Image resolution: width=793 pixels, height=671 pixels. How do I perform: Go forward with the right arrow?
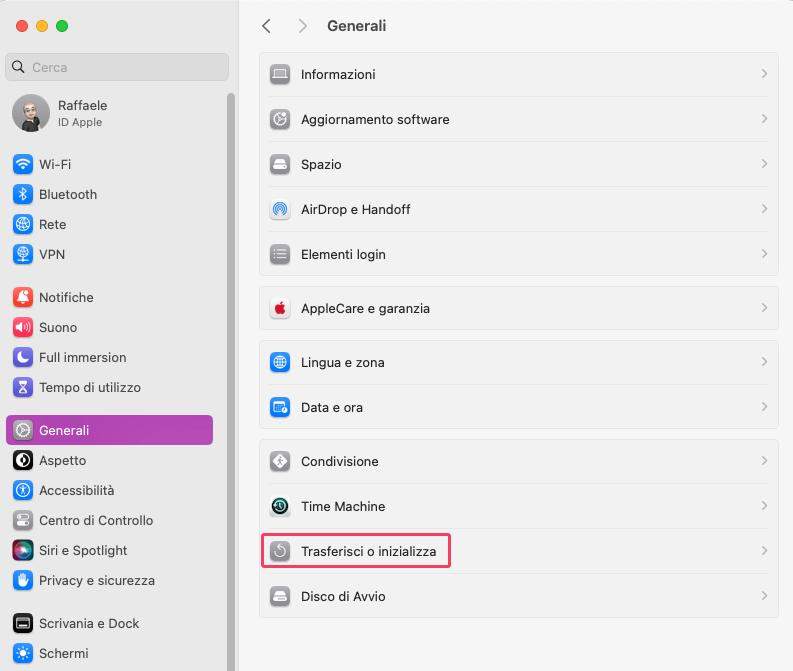[302, 26]
